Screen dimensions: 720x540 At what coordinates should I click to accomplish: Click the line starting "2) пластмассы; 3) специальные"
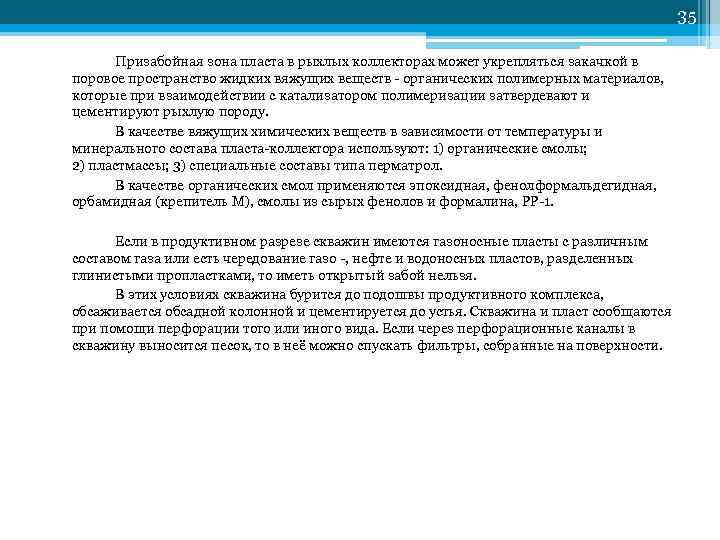[257, 166]
